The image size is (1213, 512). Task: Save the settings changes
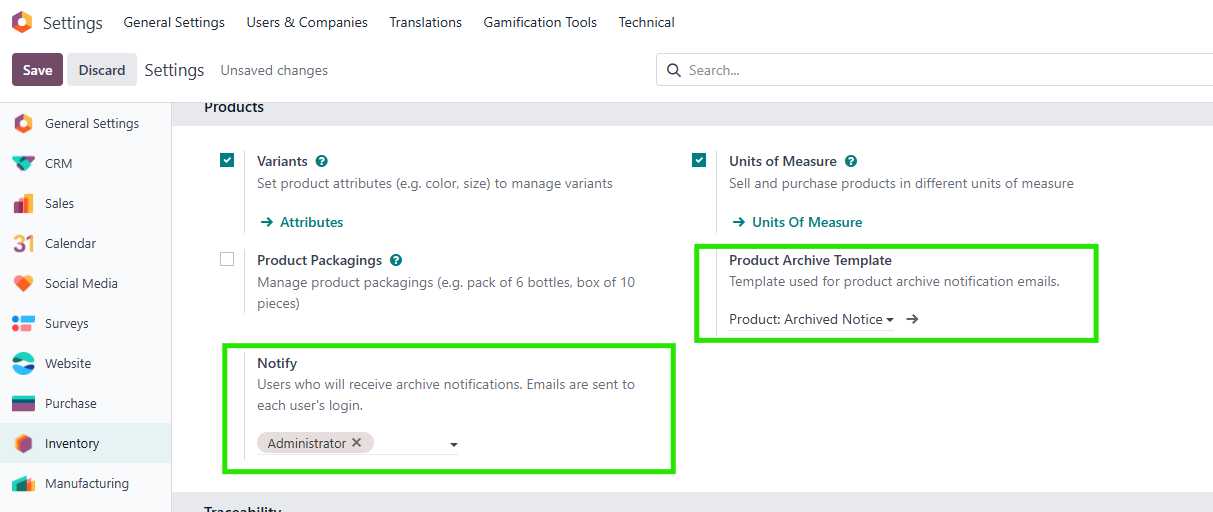pos(37,70)
